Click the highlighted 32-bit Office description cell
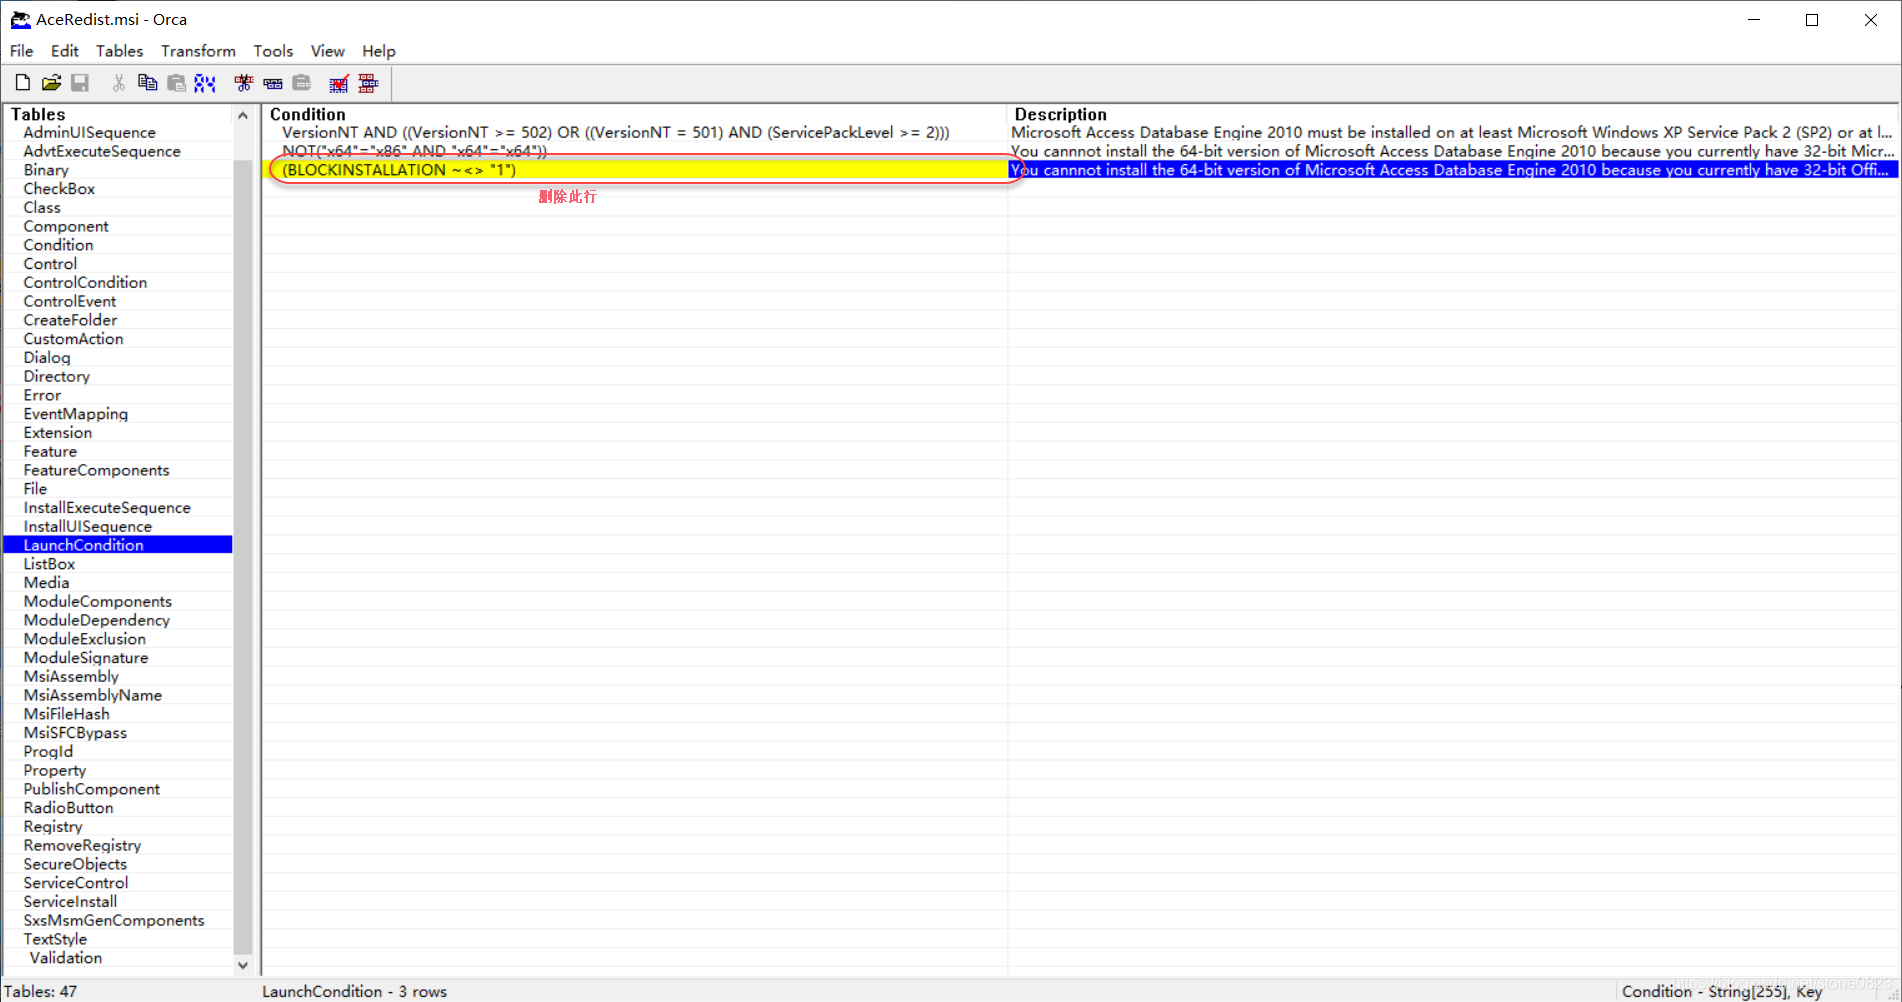 [x=1453, y=170]
